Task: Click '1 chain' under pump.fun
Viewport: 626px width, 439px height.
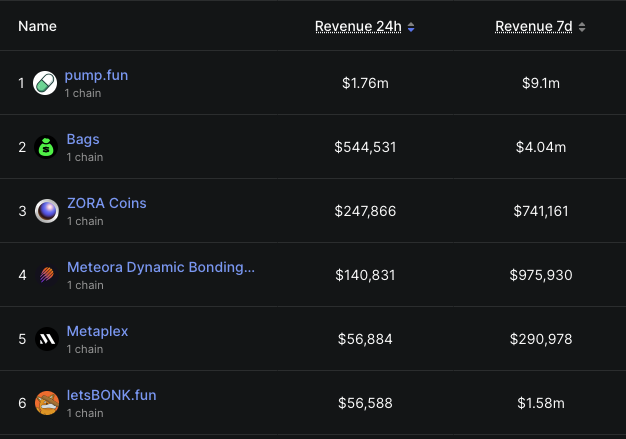Action: pyautogui.click(x=83, y=93)
